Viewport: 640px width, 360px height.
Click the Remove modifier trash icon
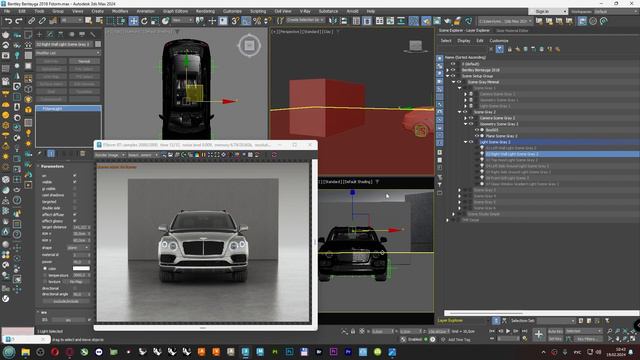click(x=82, y=153)
